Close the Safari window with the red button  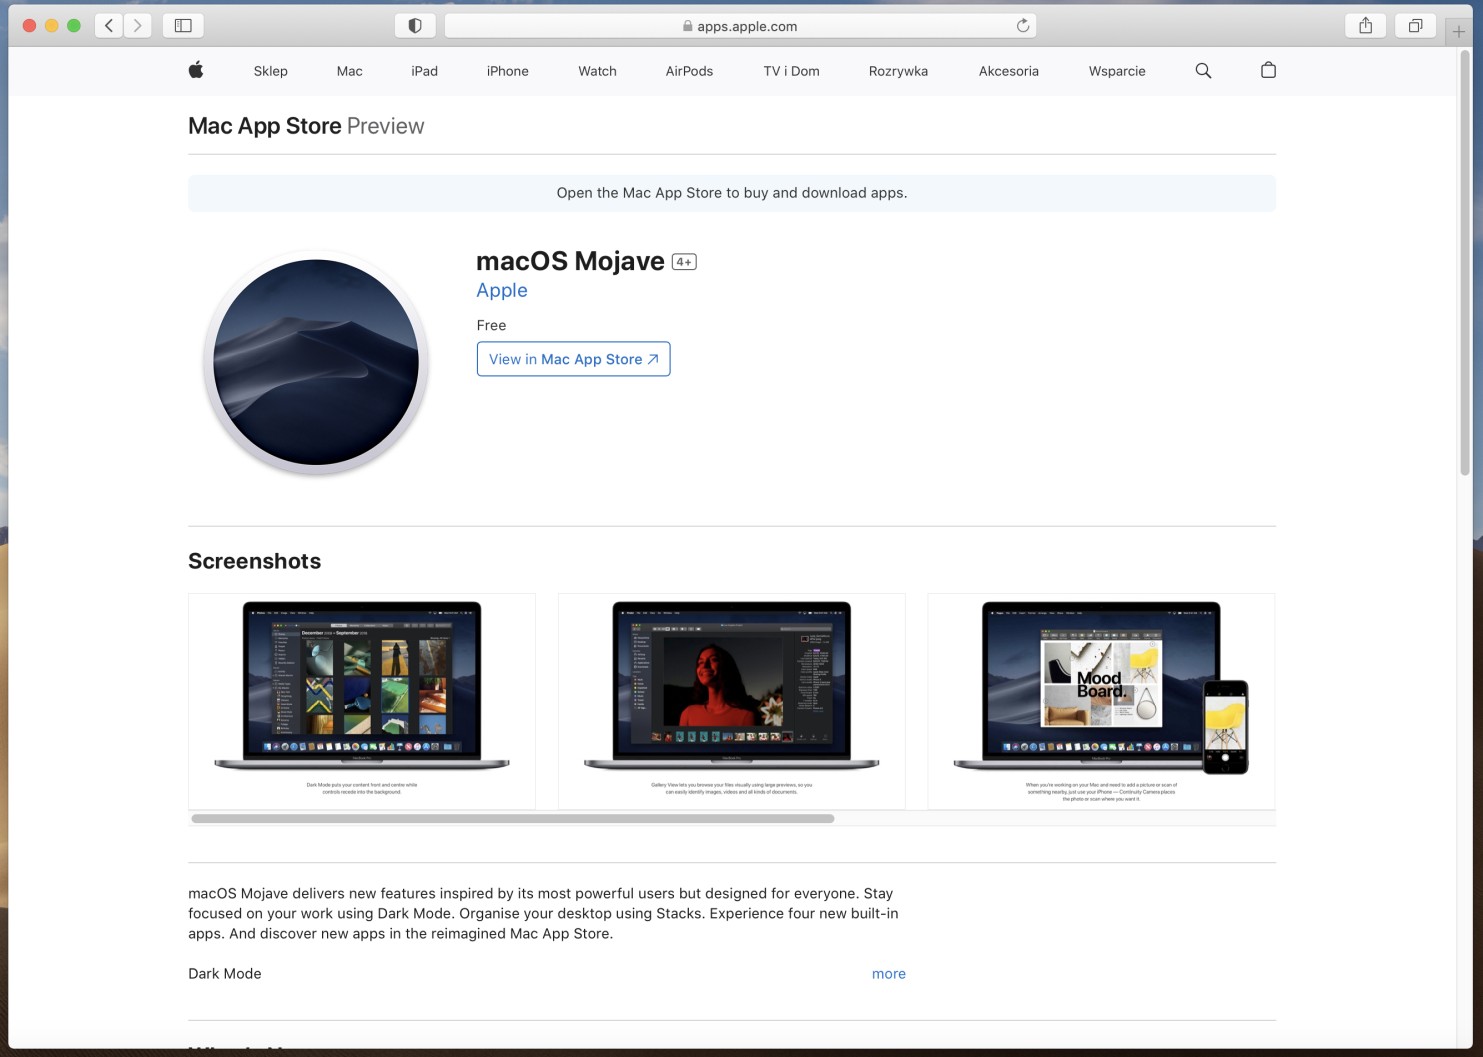[29, 26]
